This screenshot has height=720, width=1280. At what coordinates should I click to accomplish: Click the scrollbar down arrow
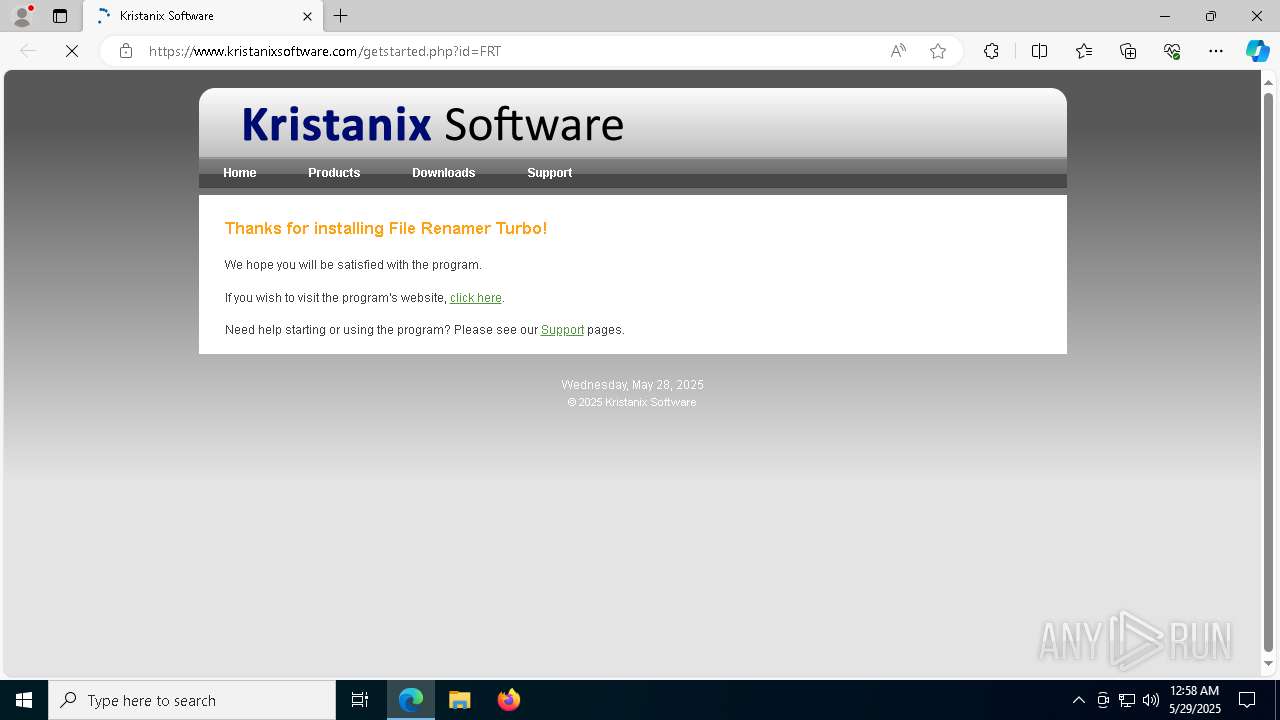pos(1269,663)
